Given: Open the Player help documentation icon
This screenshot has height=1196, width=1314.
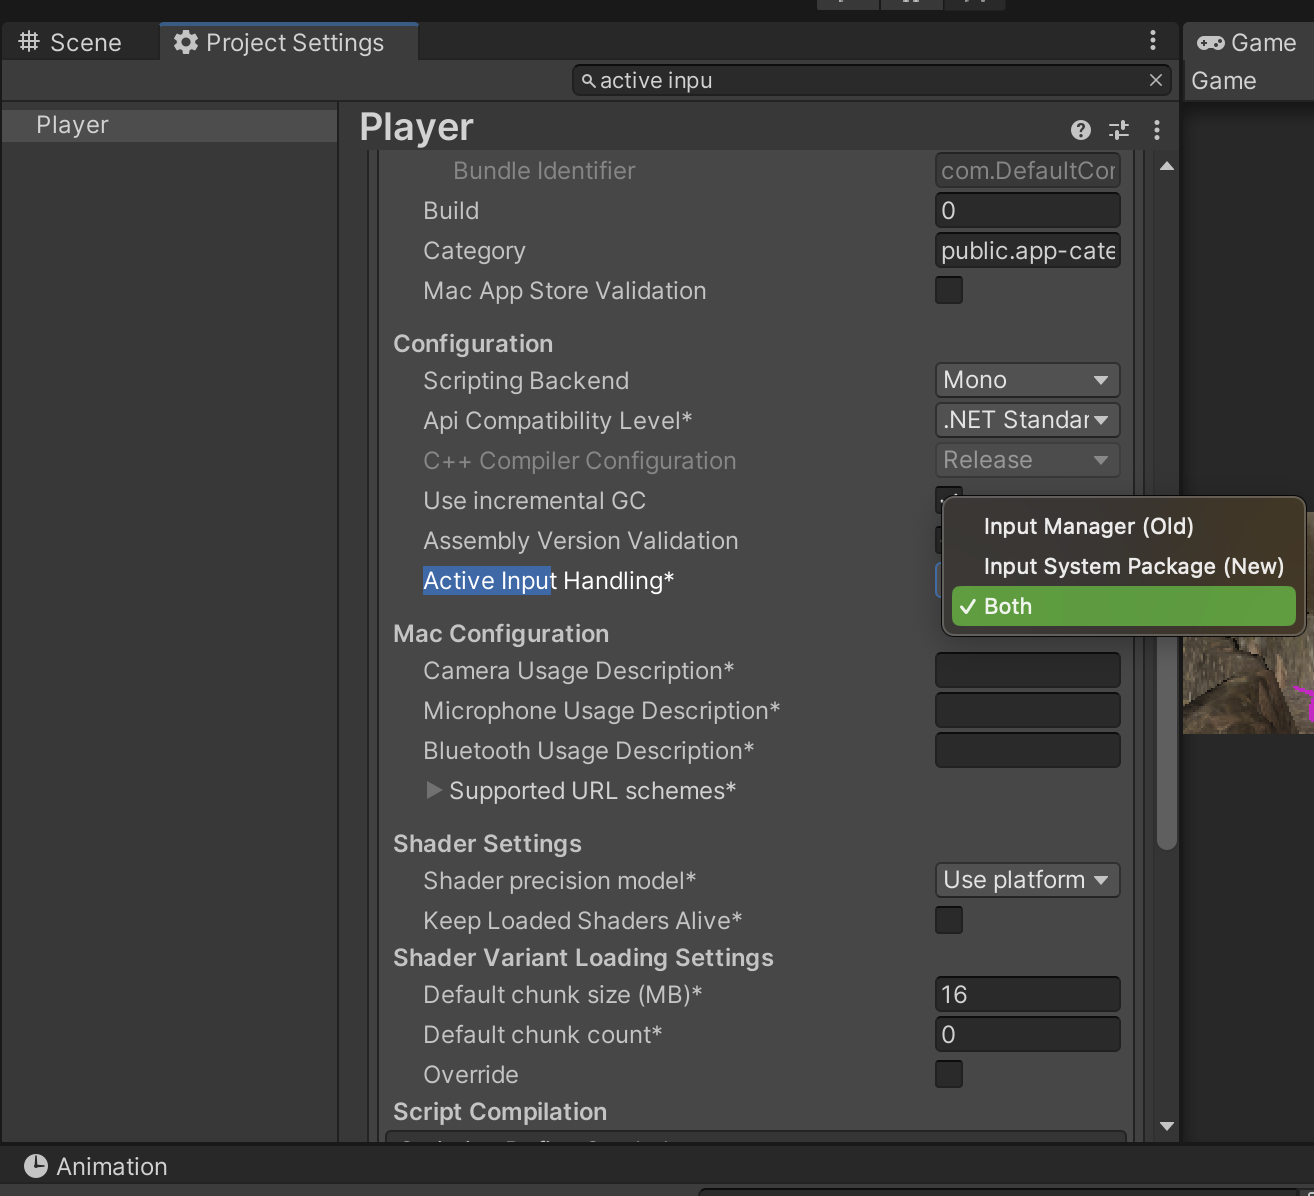Looking at the screenshot, I should 1080,129.
